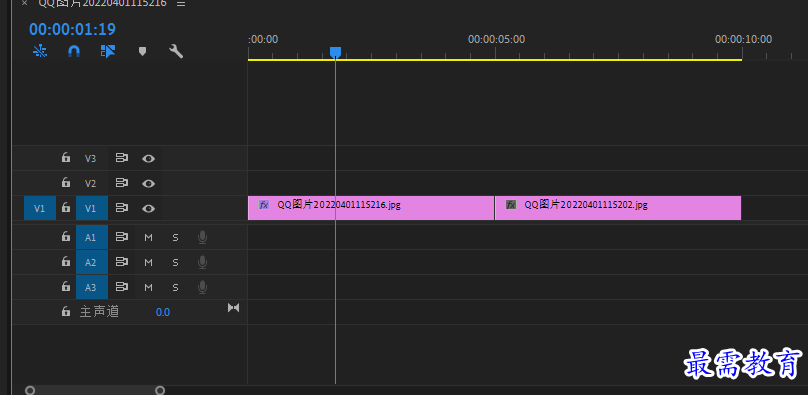Hide track V1 output with eye
808x395 pixels.
(148, 209)
